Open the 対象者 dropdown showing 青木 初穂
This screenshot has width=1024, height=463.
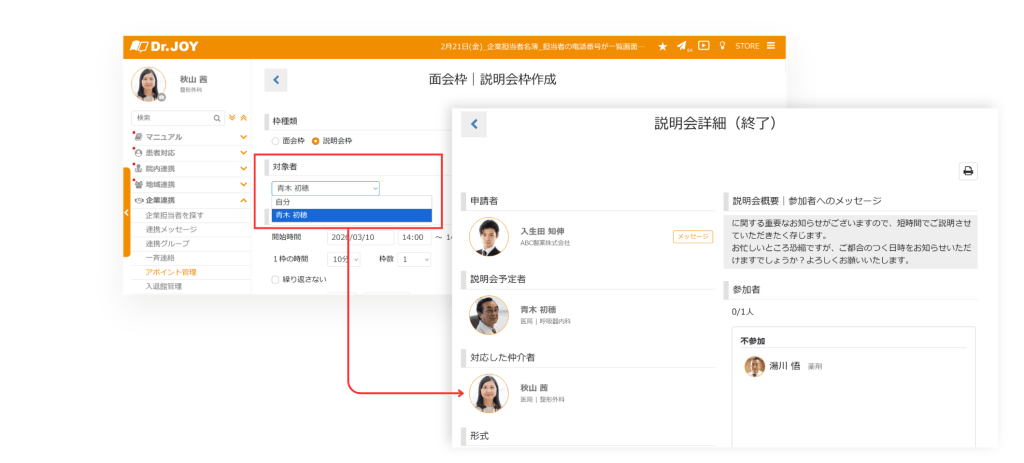point(325,187)
